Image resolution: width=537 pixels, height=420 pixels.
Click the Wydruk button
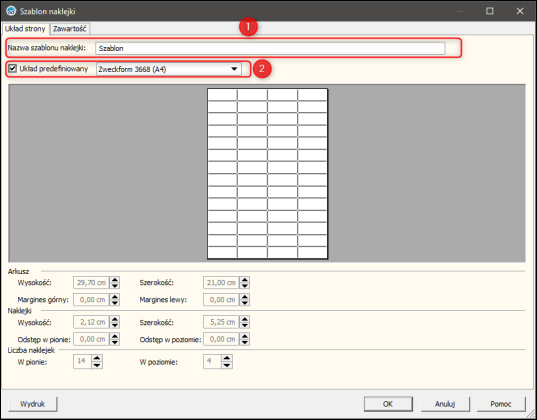[x=33, y=404]
